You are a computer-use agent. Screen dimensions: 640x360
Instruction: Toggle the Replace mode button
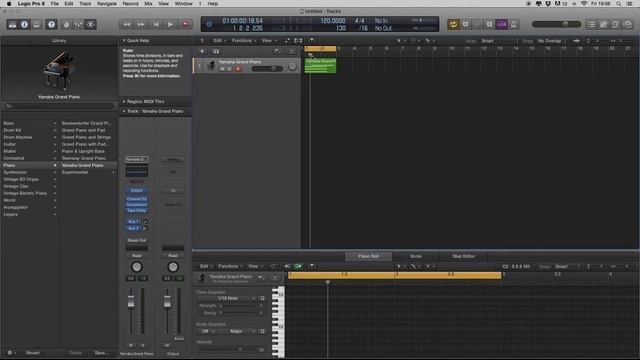pyautogui.click(x=465, y=24)
